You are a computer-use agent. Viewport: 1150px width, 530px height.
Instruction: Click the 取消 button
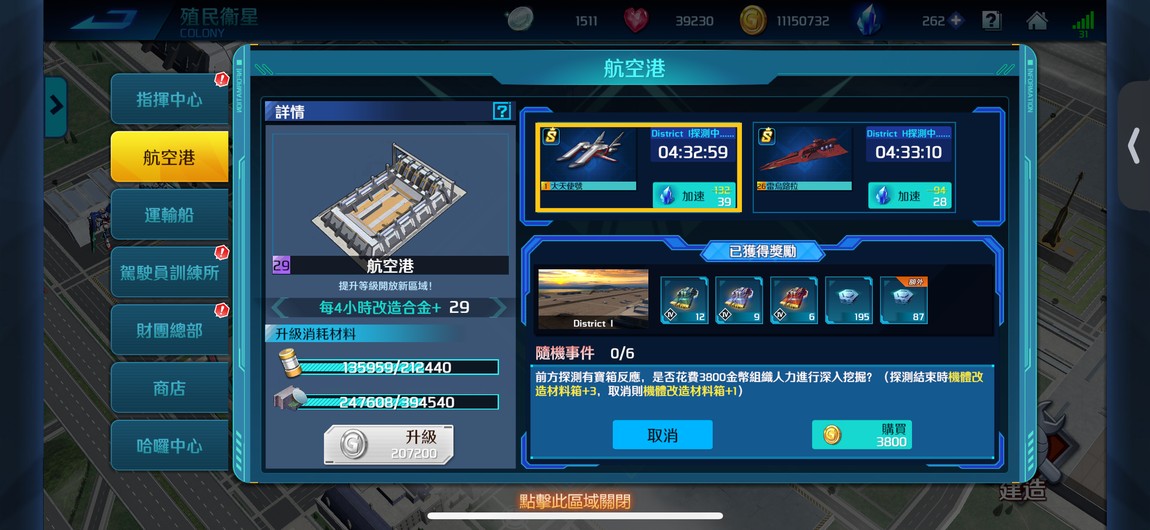[662, 435]
